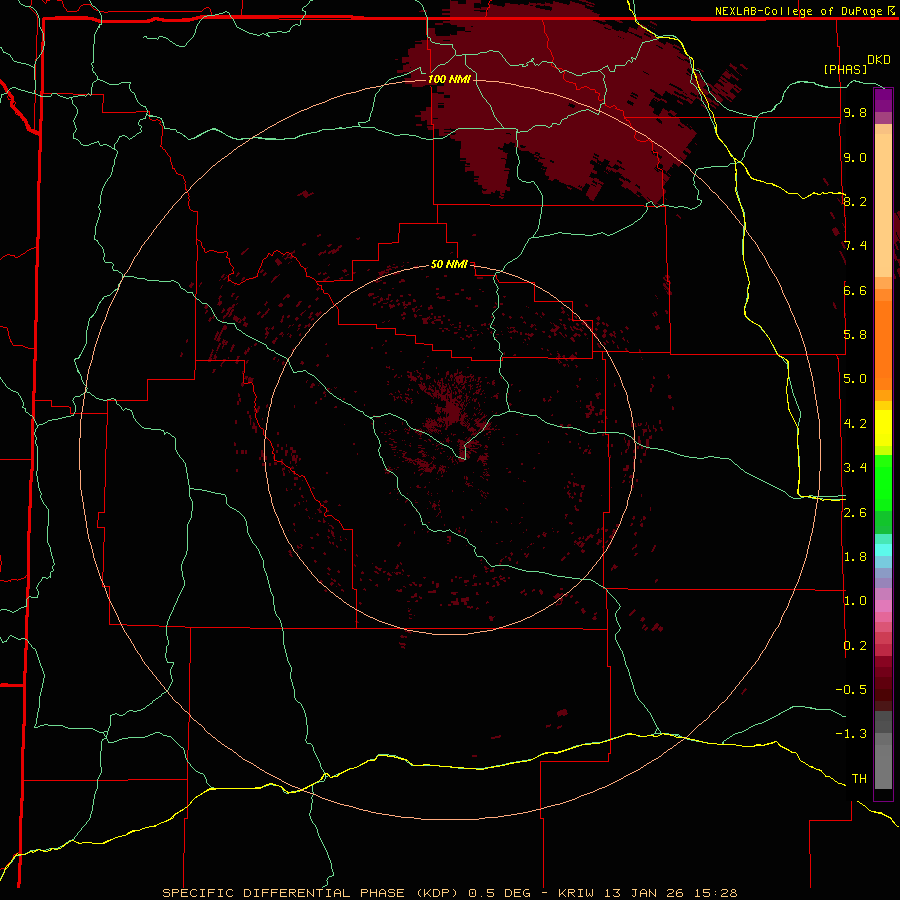The image size is (900, 900).
Task: Click the [PHAS] units label
Action: tap(845, 69)
